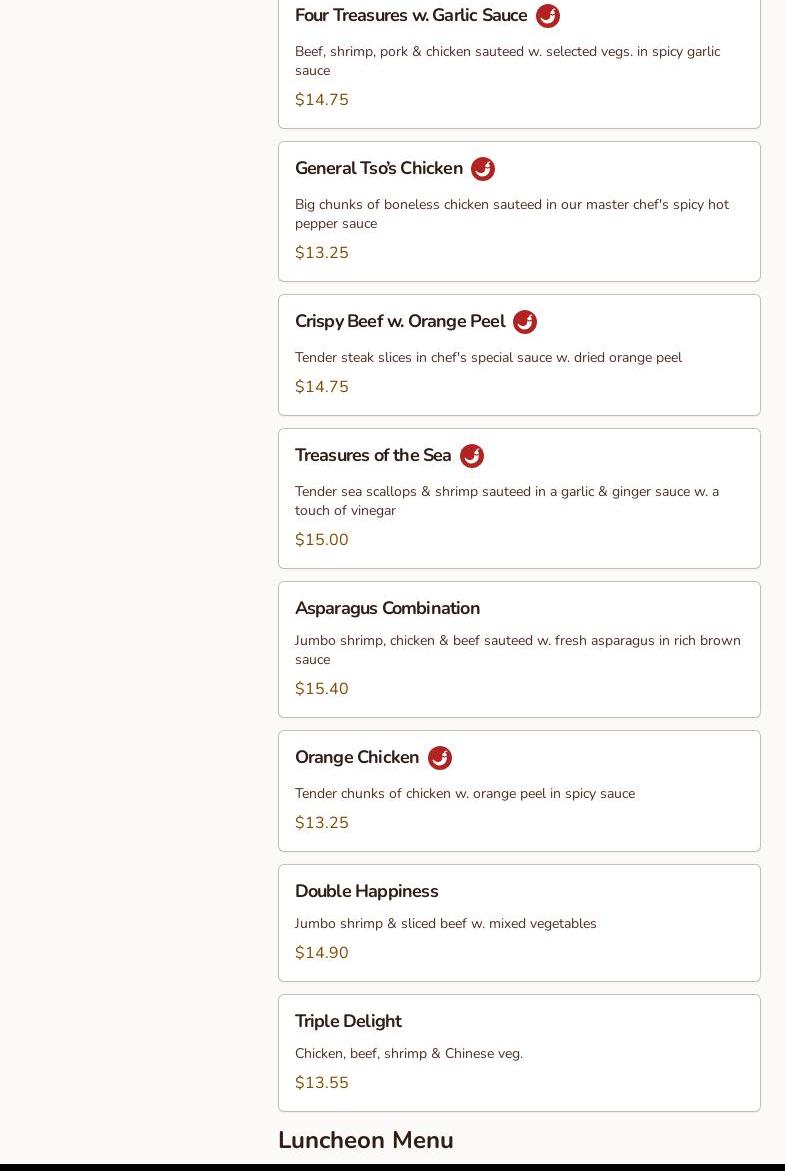
Task: Click the Jumbo shrimp & sliced beef description
Action: pyautogui.click(x=446, y=924)
